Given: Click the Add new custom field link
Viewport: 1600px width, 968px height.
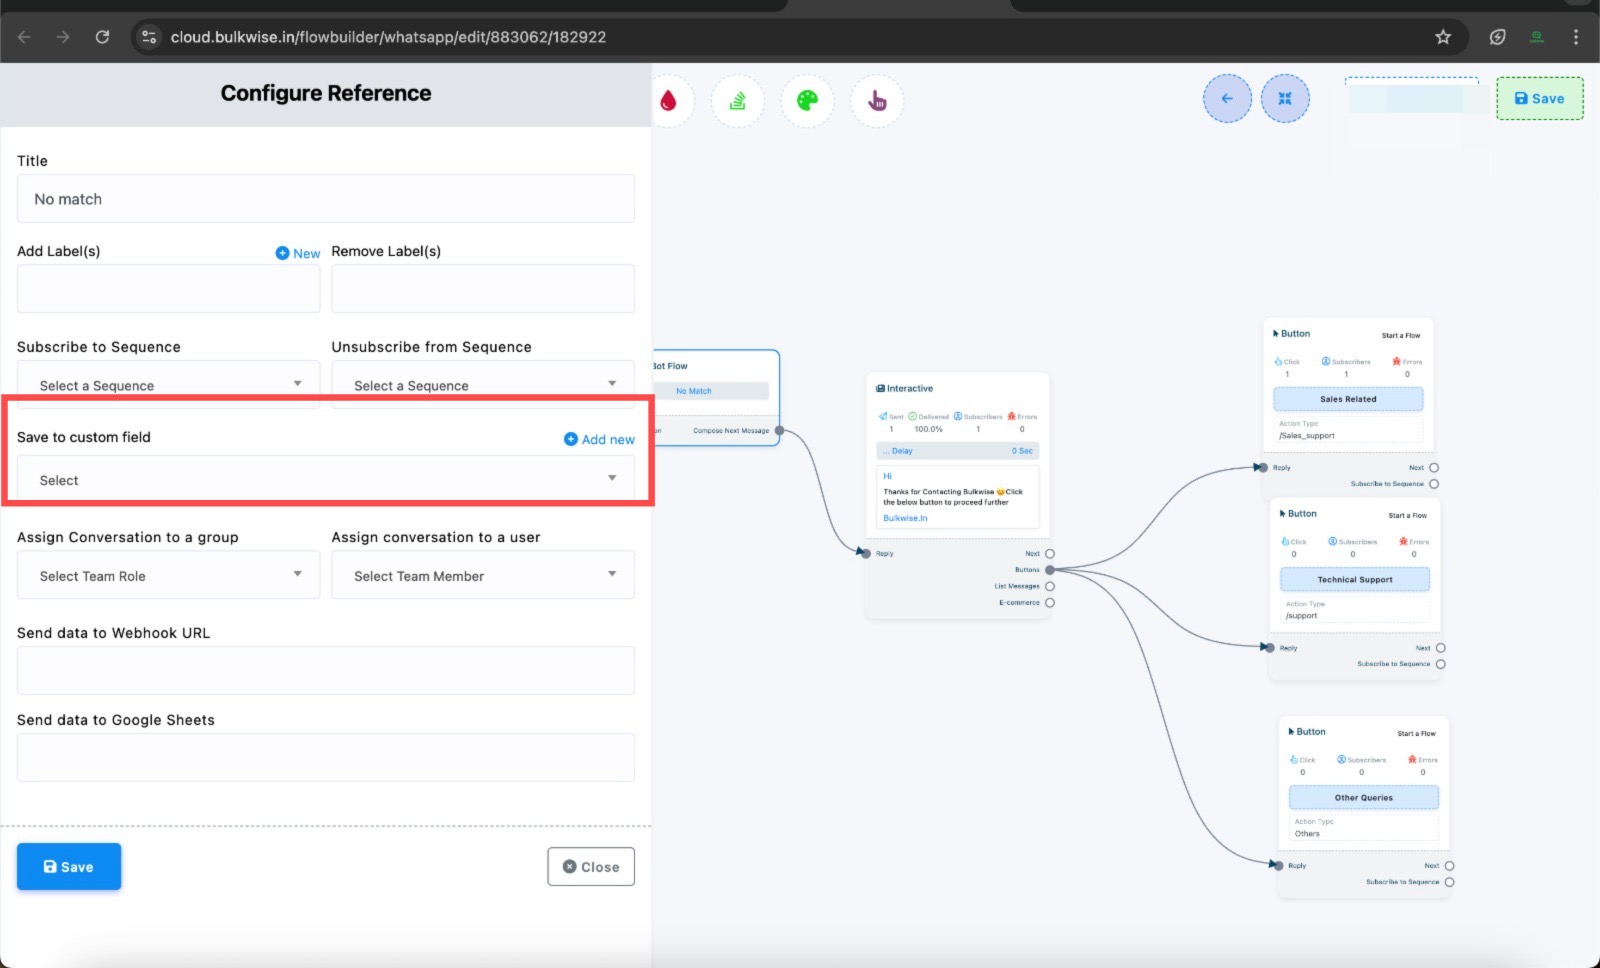Looking at the screenshot, I should coord(599,439).
